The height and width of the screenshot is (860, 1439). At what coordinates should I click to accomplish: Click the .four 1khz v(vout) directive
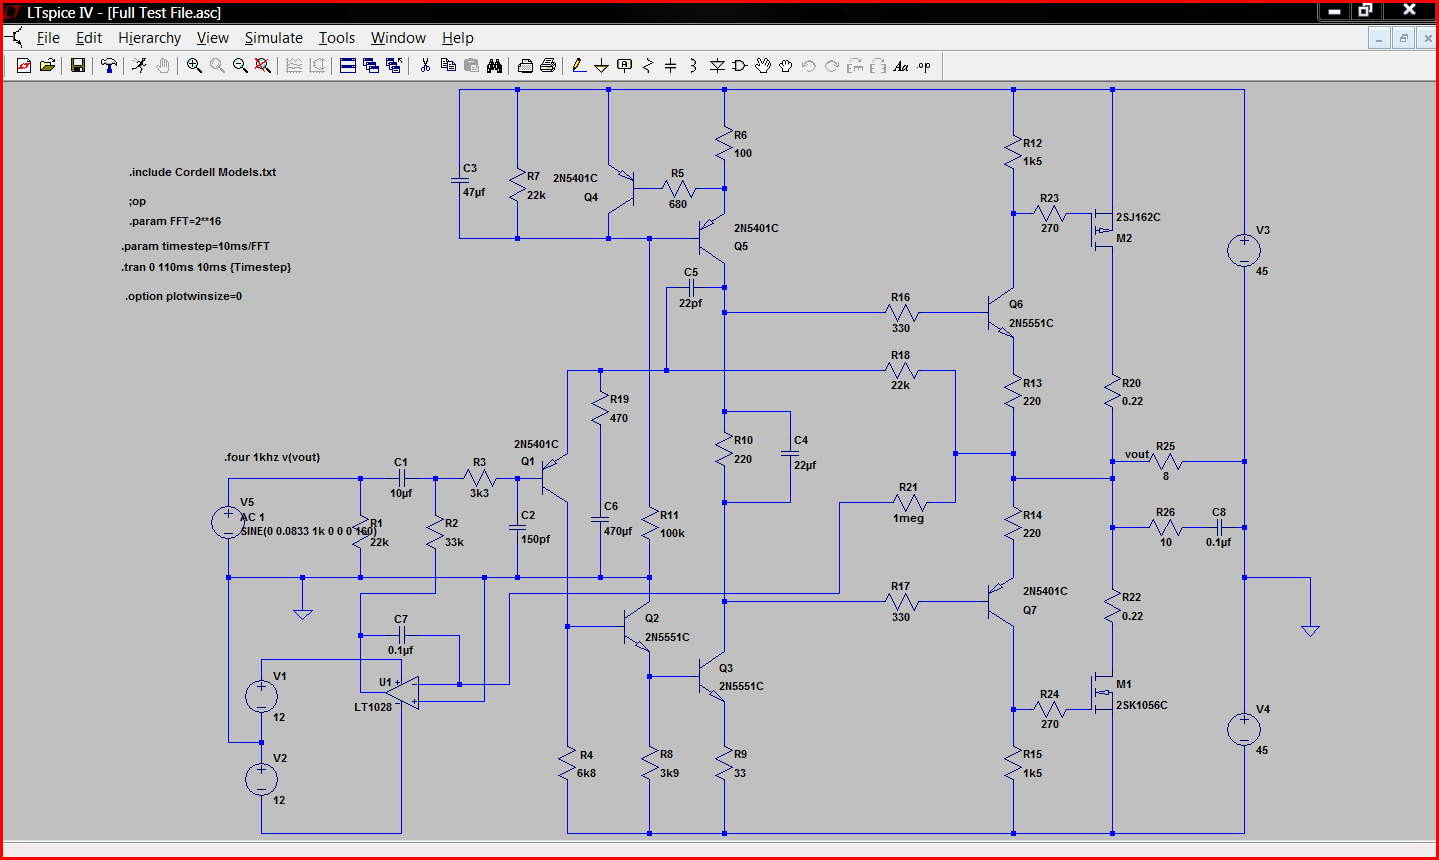click(x=272, y=457)
